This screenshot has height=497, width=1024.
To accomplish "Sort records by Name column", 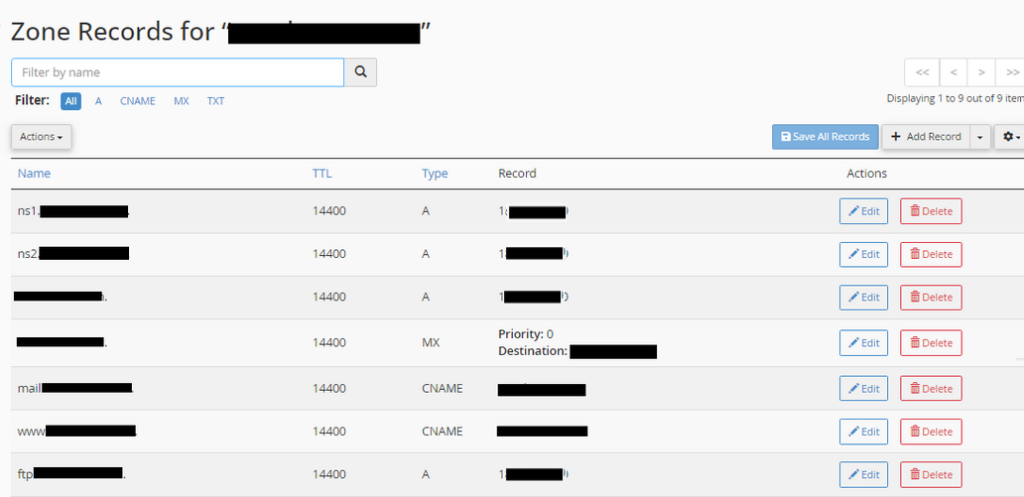I will (34, 173).
